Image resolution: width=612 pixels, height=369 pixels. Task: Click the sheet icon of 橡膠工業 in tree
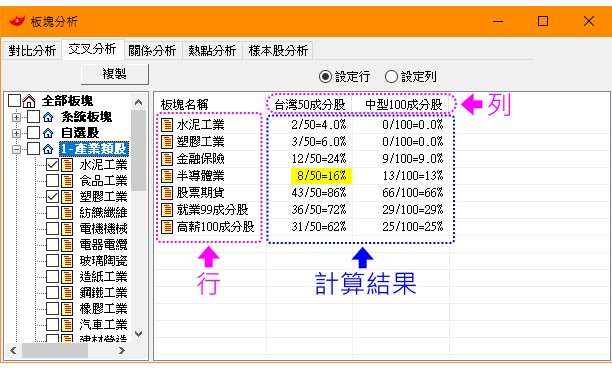pyautogui.click(x=67, y=309)
